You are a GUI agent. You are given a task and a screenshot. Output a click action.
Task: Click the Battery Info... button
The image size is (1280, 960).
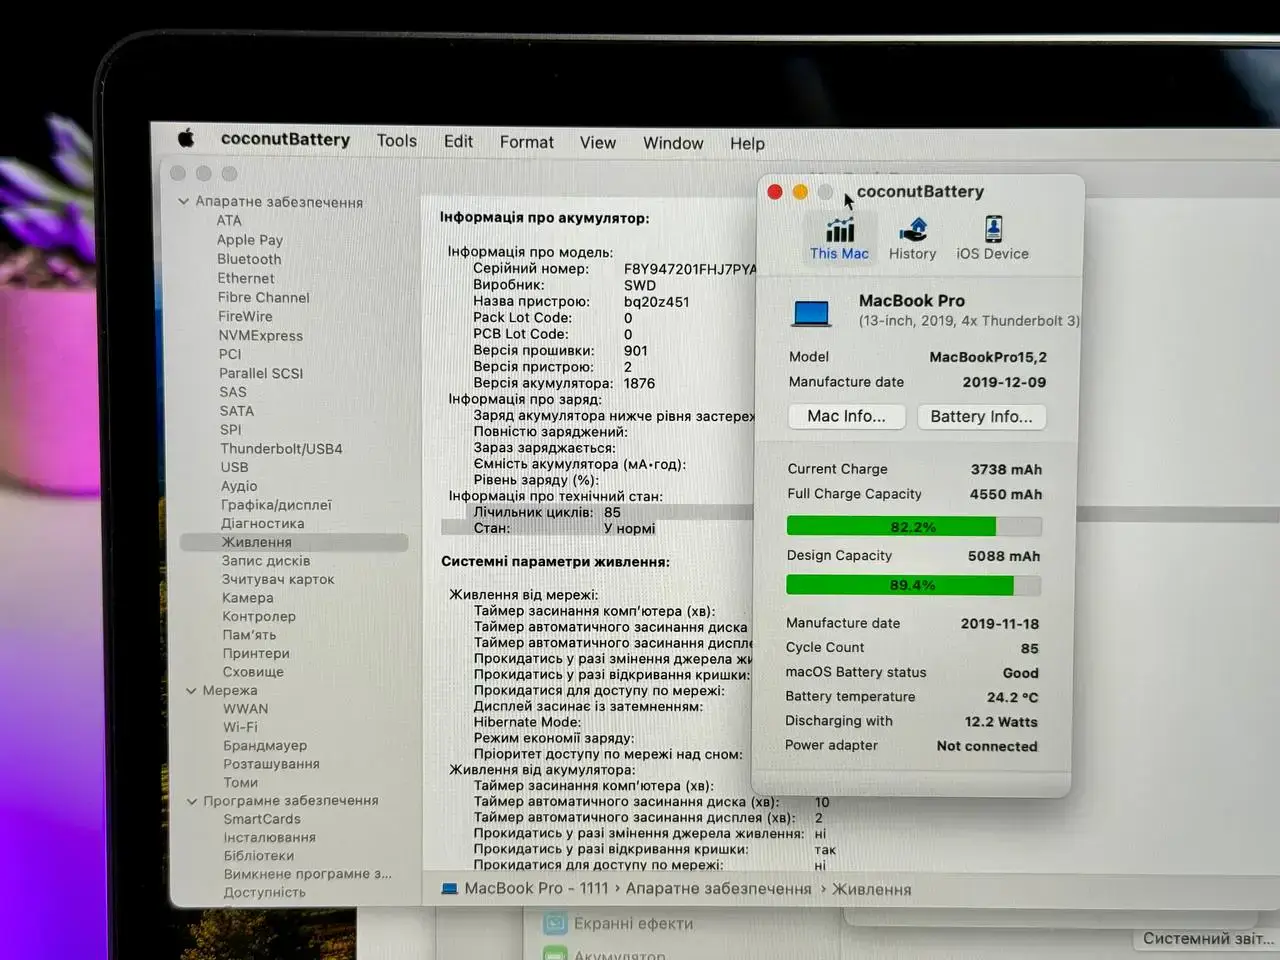[981, 417]
